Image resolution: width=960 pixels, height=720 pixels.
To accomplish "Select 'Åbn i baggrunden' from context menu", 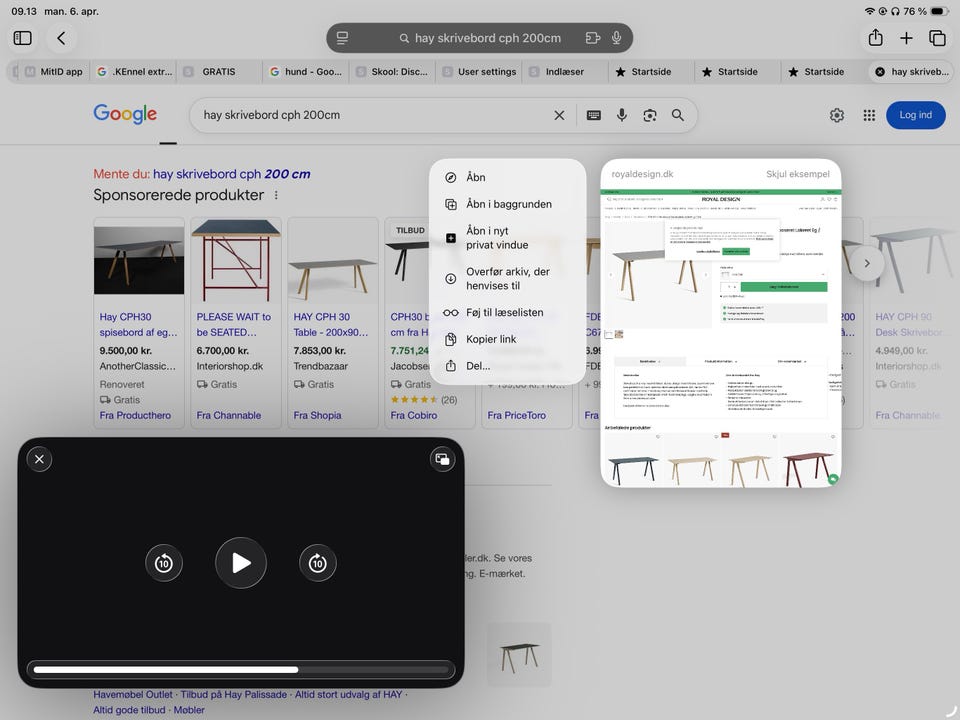I will (508, 204).
